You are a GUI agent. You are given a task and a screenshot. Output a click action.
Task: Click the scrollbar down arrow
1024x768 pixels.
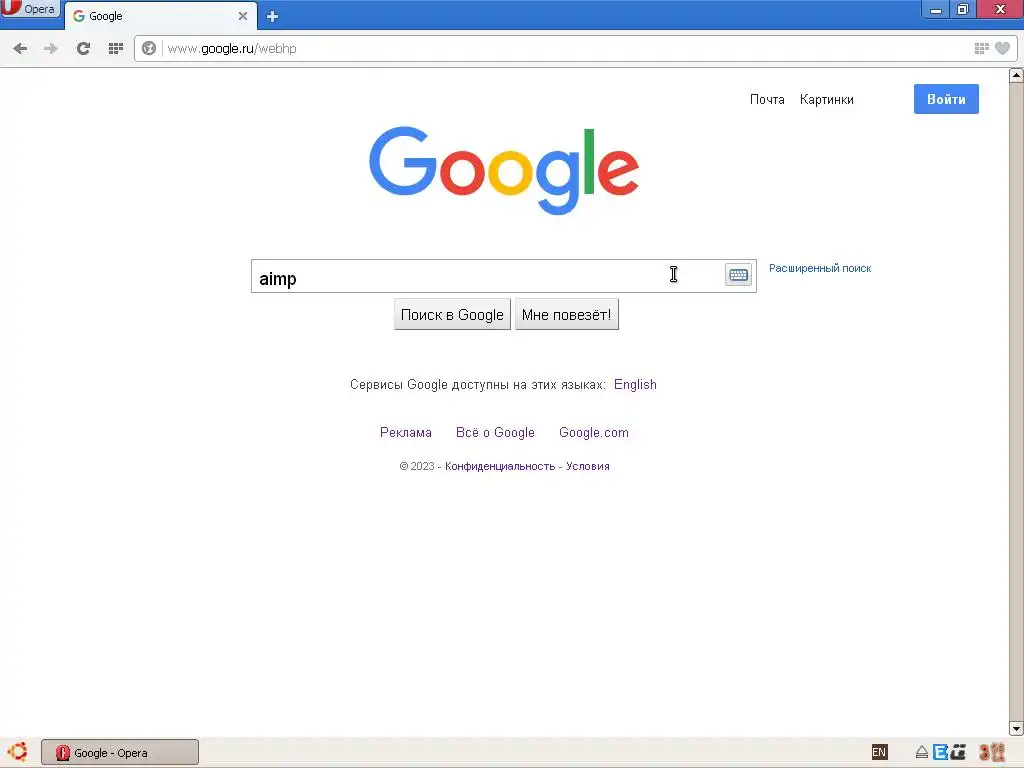(x=1016, y=728)
